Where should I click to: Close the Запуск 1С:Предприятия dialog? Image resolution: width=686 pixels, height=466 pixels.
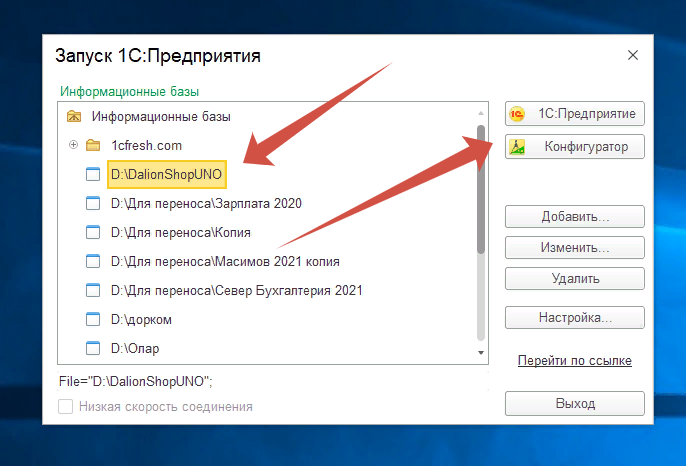633,55
